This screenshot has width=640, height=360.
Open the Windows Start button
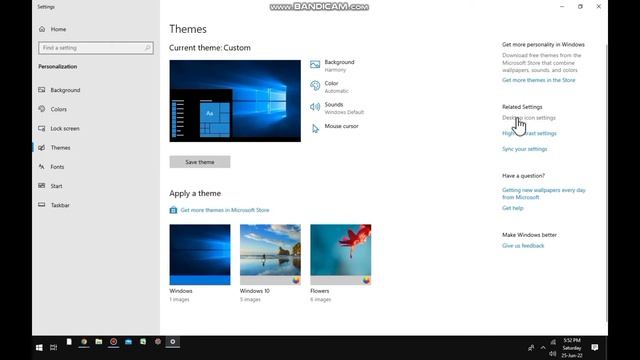(39, 347)
